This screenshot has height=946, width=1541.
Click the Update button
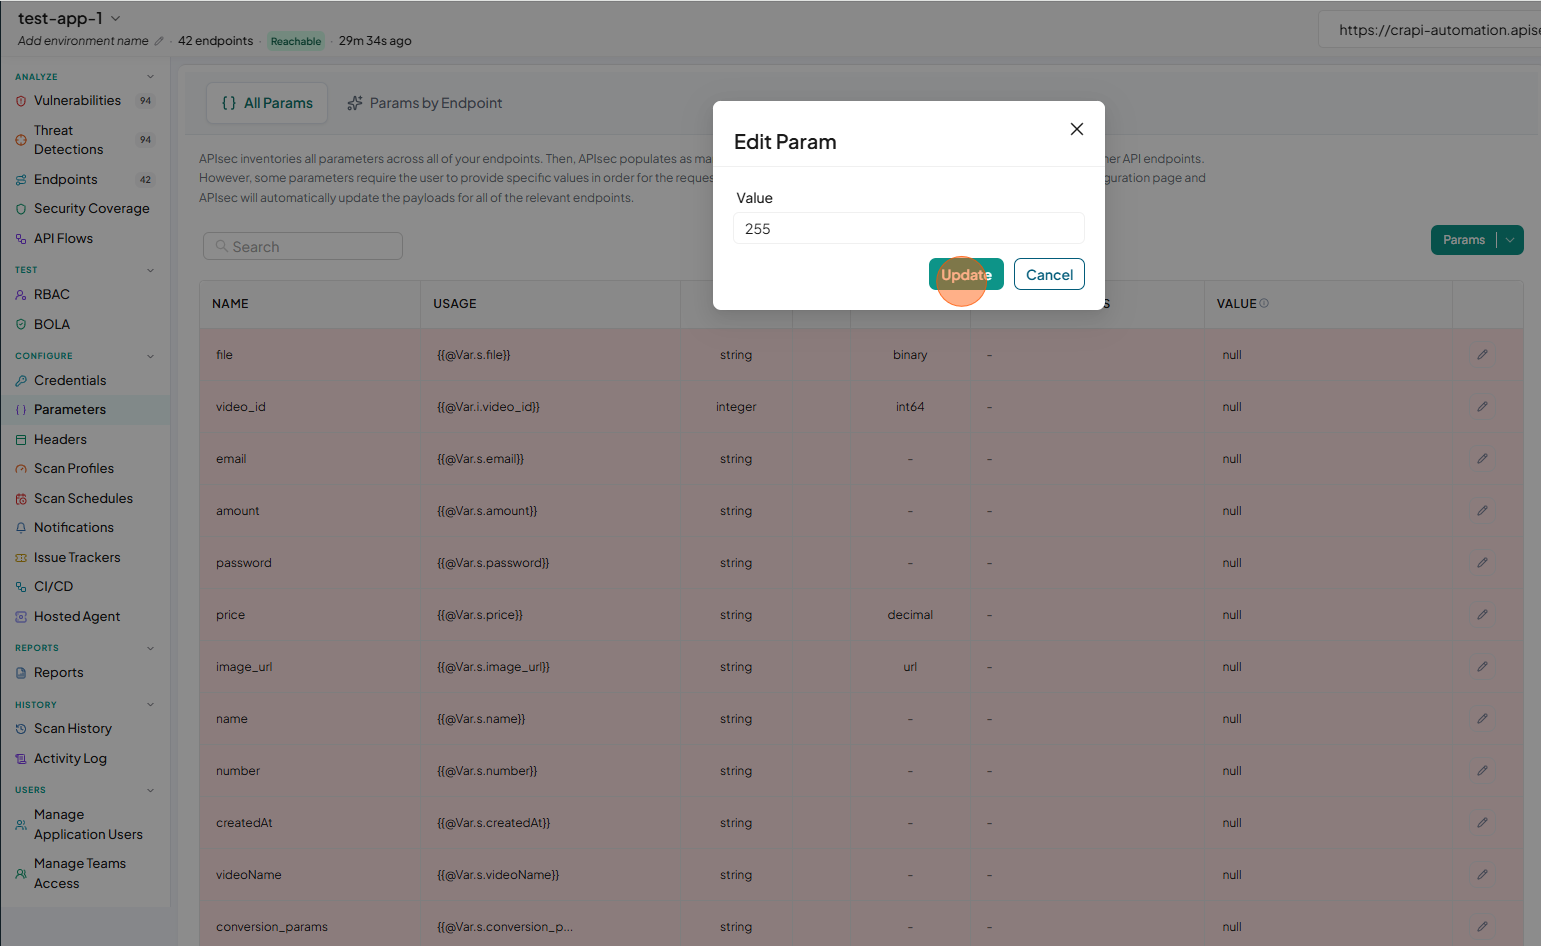(966, 275)
